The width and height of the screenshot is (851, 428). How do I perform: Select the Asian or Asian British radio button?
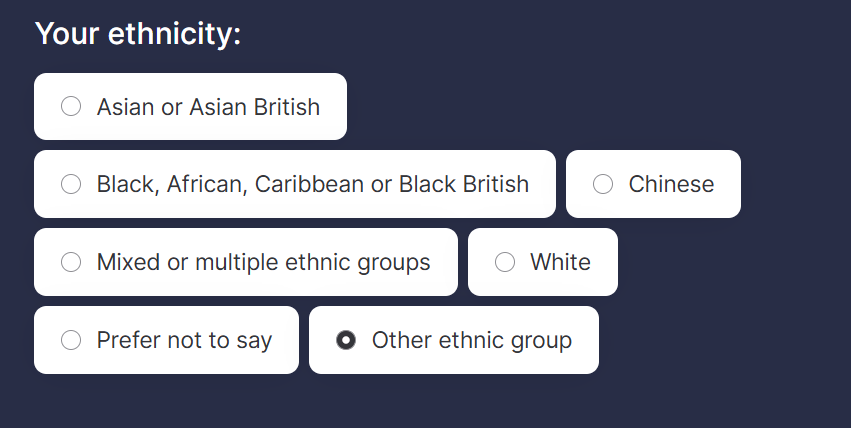pos(71,106)
